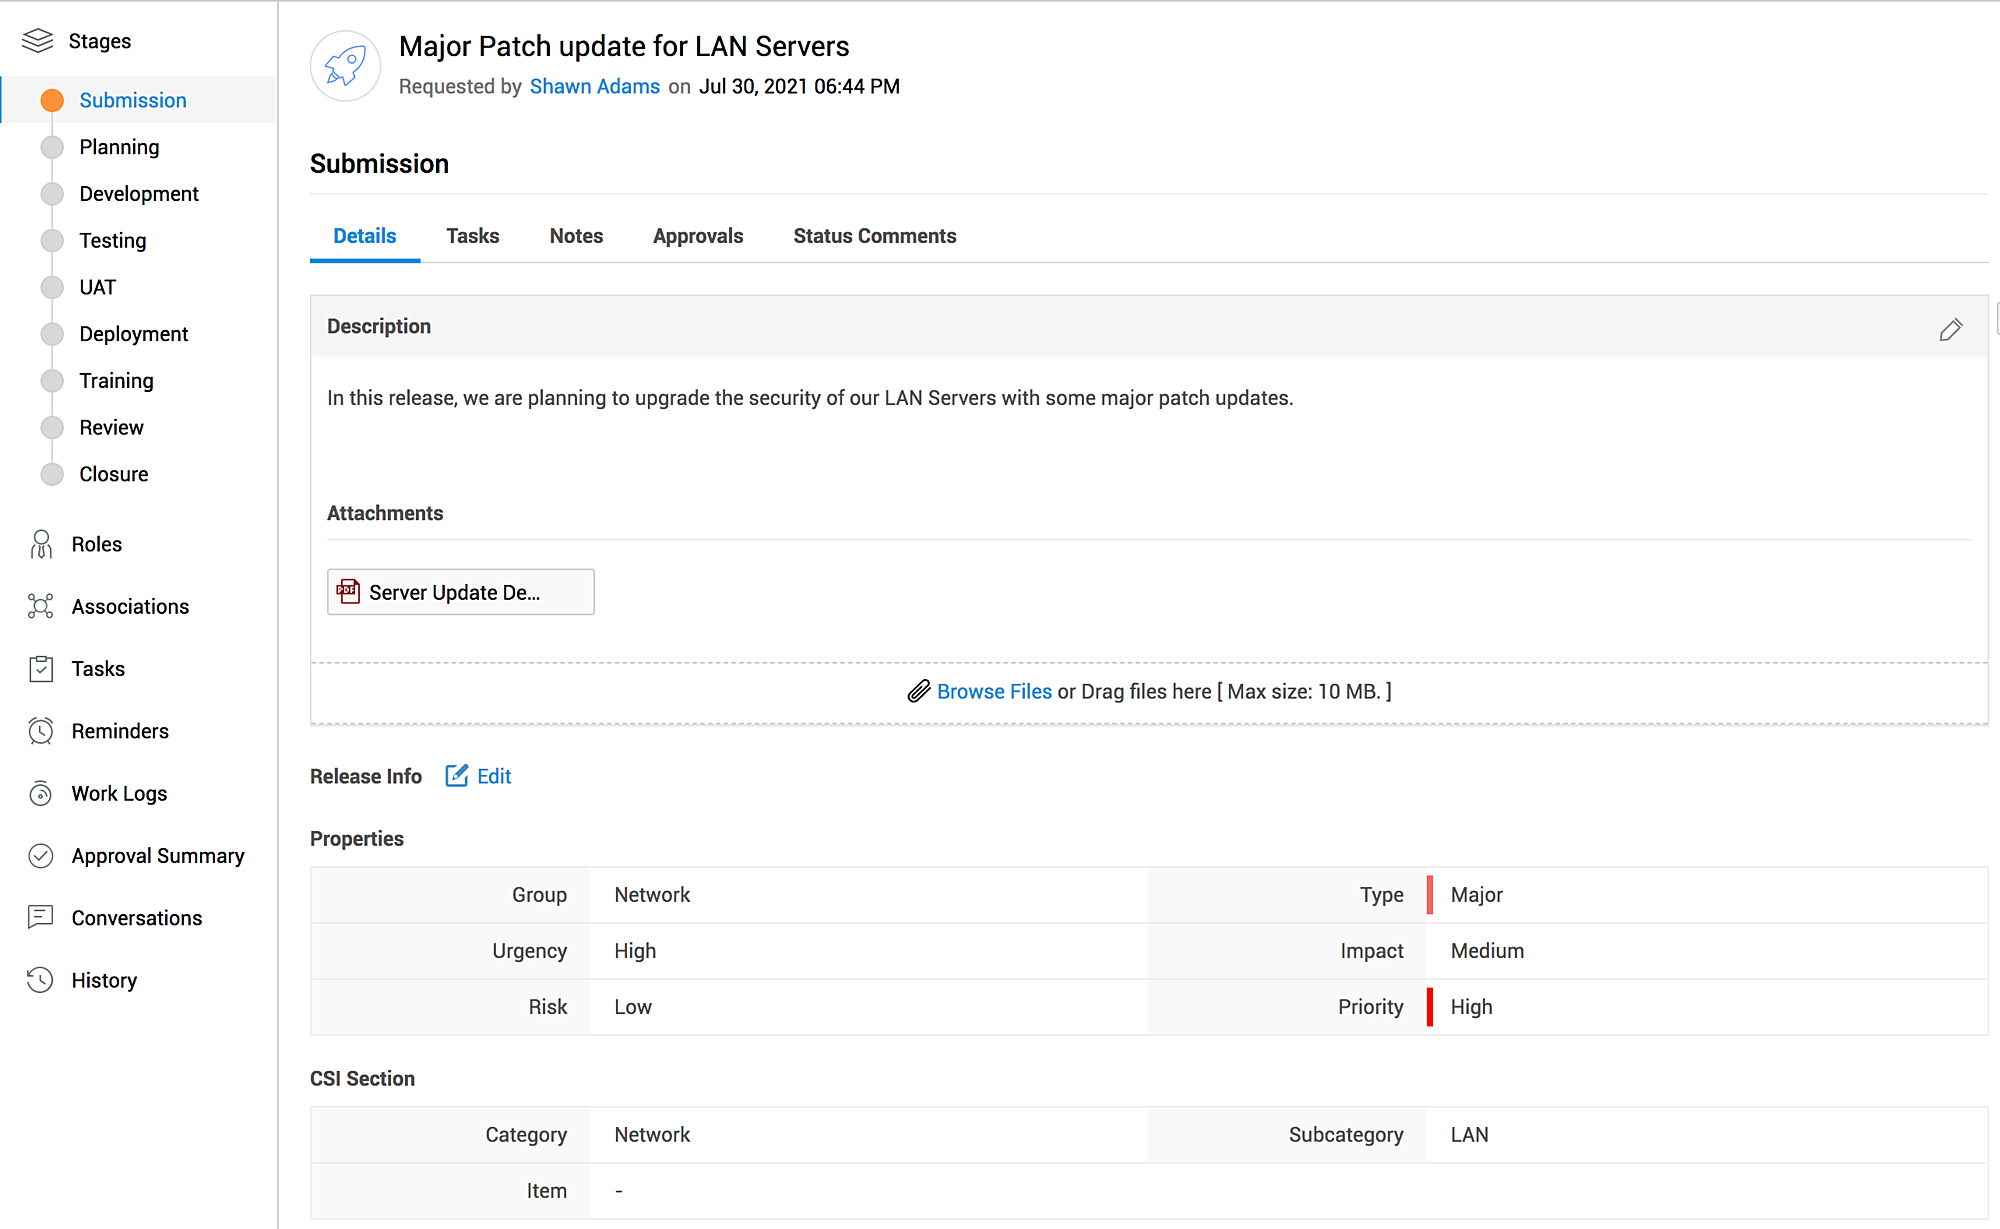
Task: View the Status Comments tab
Action: [875, 236]
